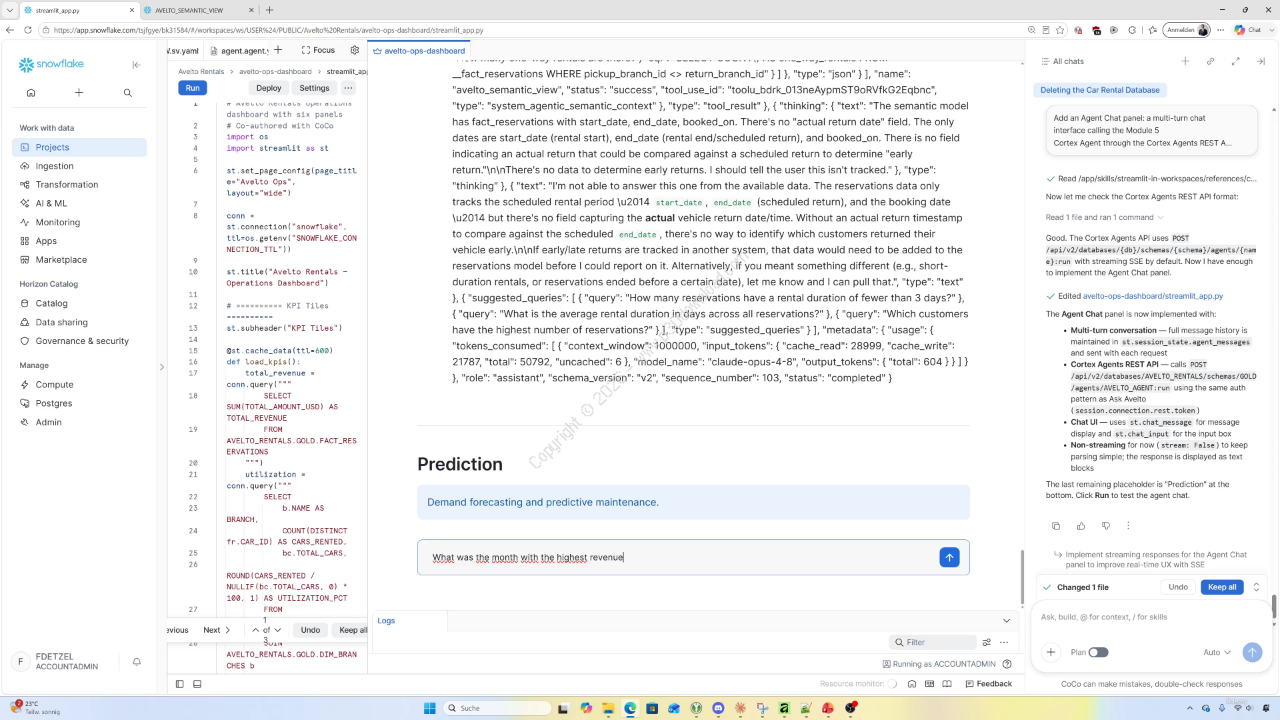Image resolution: width=1280 pixels, height=720 pixels.
Task: Open Windows Start menu
Action: [x=430, y=708]
